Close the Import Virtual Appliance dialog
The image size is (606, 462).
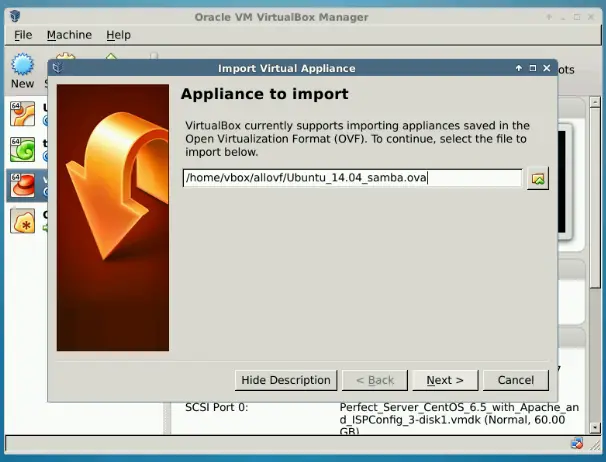(547, 69)
